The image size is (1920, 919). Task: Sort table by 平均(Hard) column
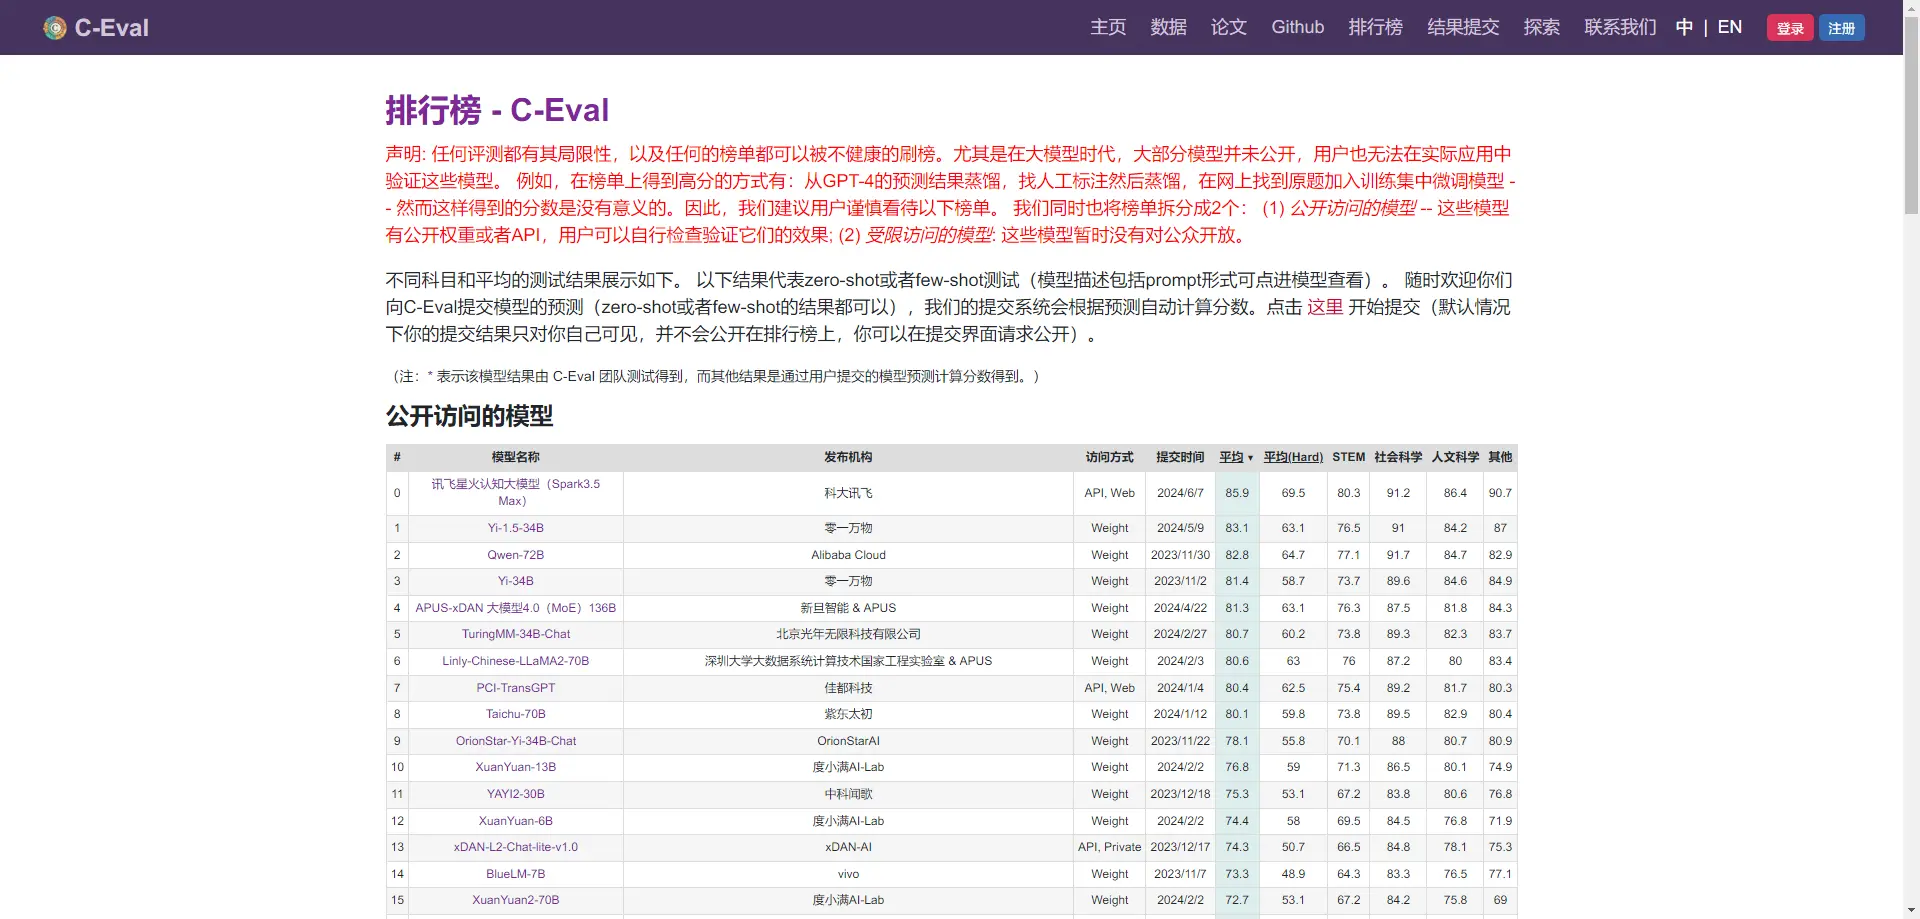click(1293, 457)
